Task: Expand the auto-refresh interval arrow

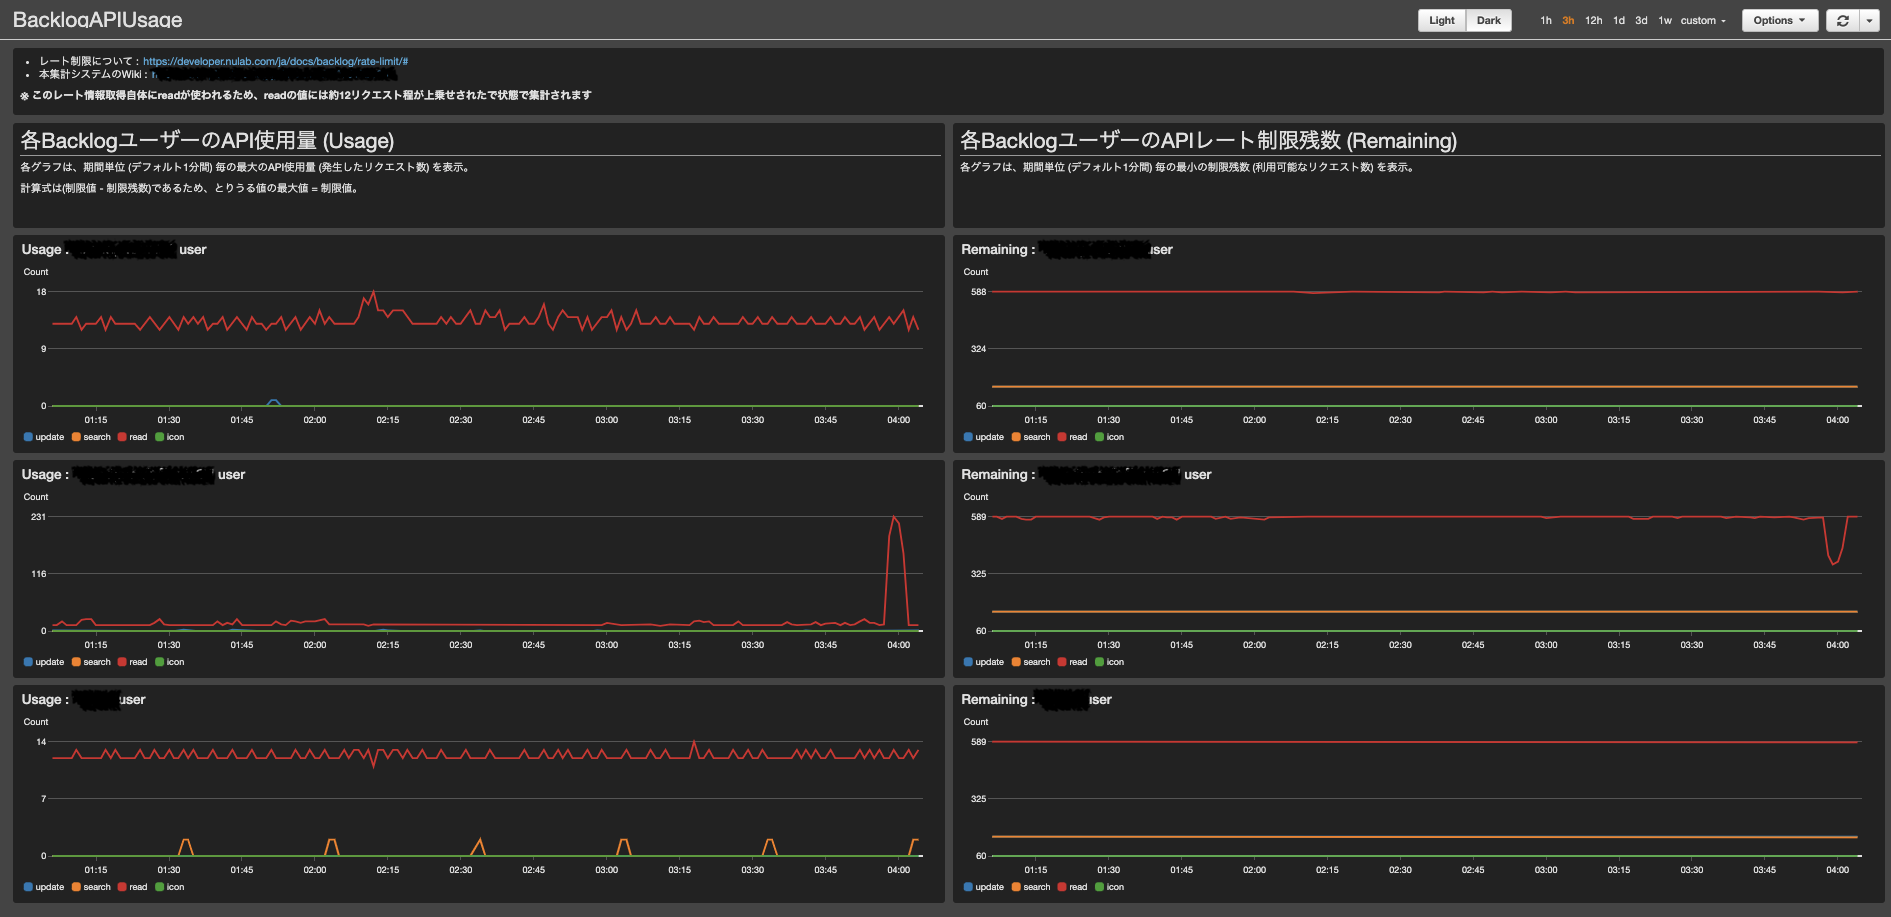Action: [x=1869, y=20]
